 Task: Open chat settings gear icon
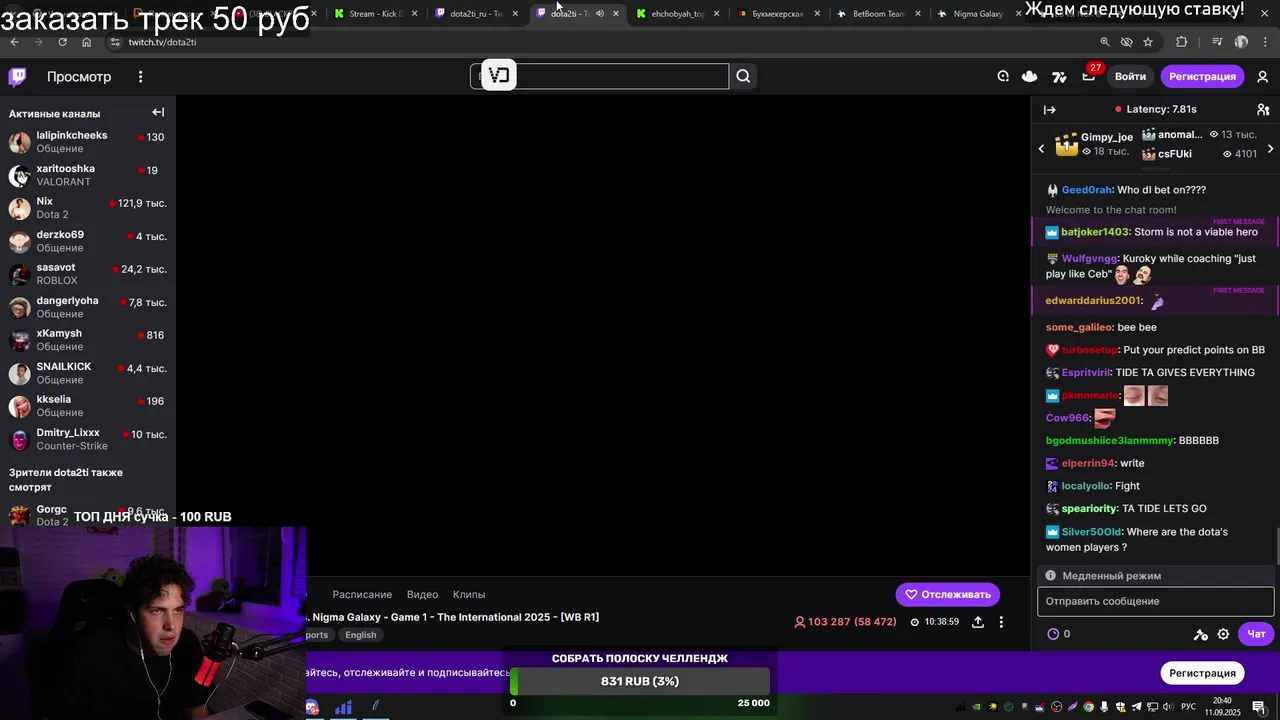coord(1223,634)
